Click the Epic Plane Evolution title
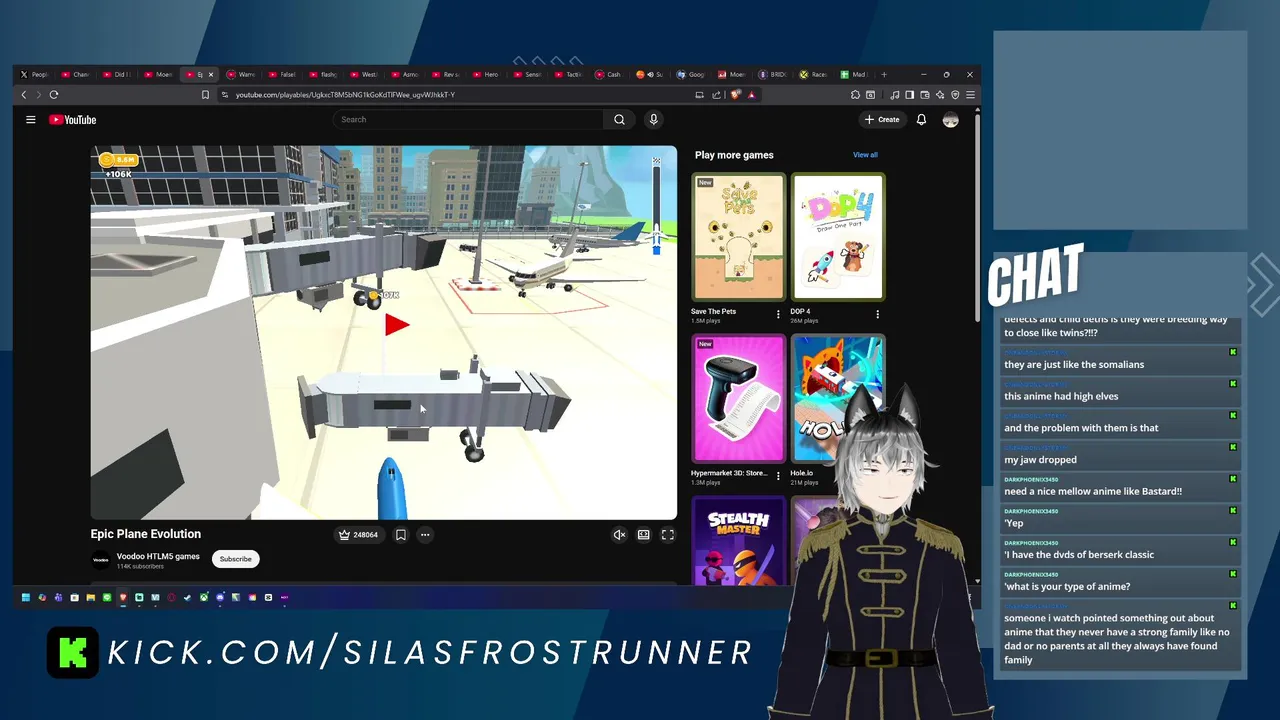The width and height of the screenshot is (1280, 720). tap(146, 534)
